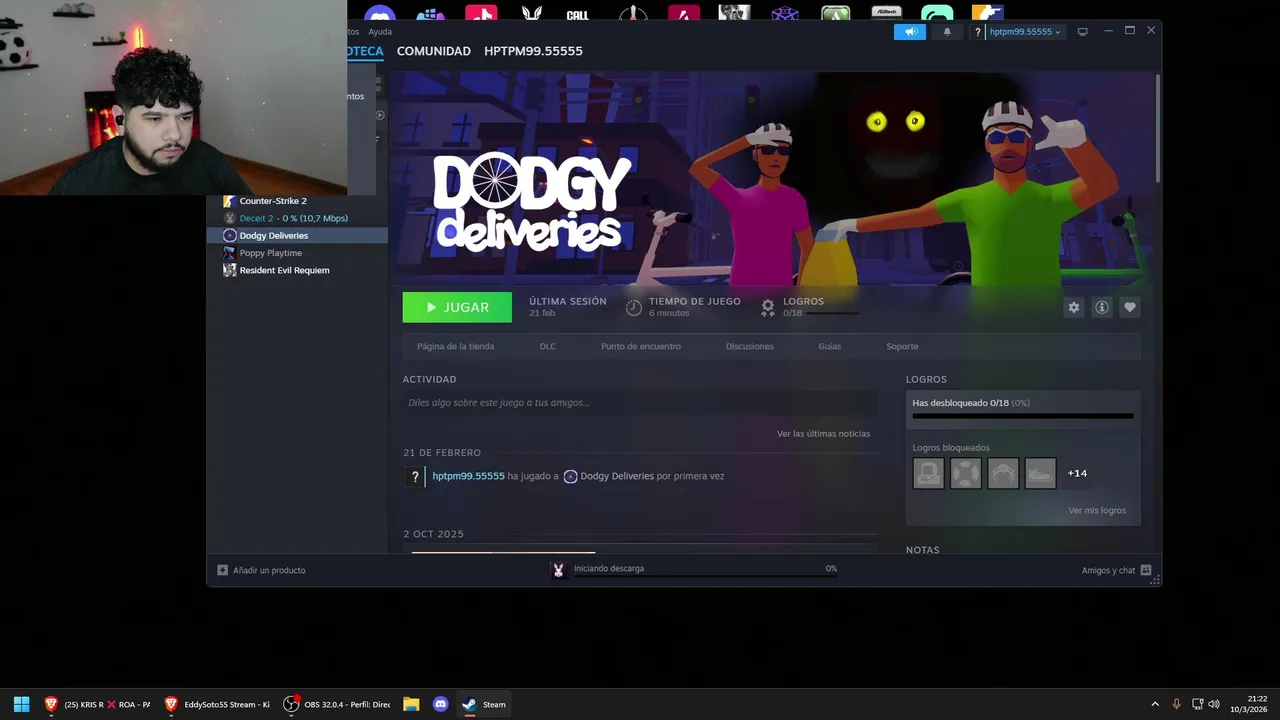Image resolution: width=1280 pixels, height=720 pixels.
Task: Select Poppy Playtime in the library list
Action: click(x=271, y=253)
